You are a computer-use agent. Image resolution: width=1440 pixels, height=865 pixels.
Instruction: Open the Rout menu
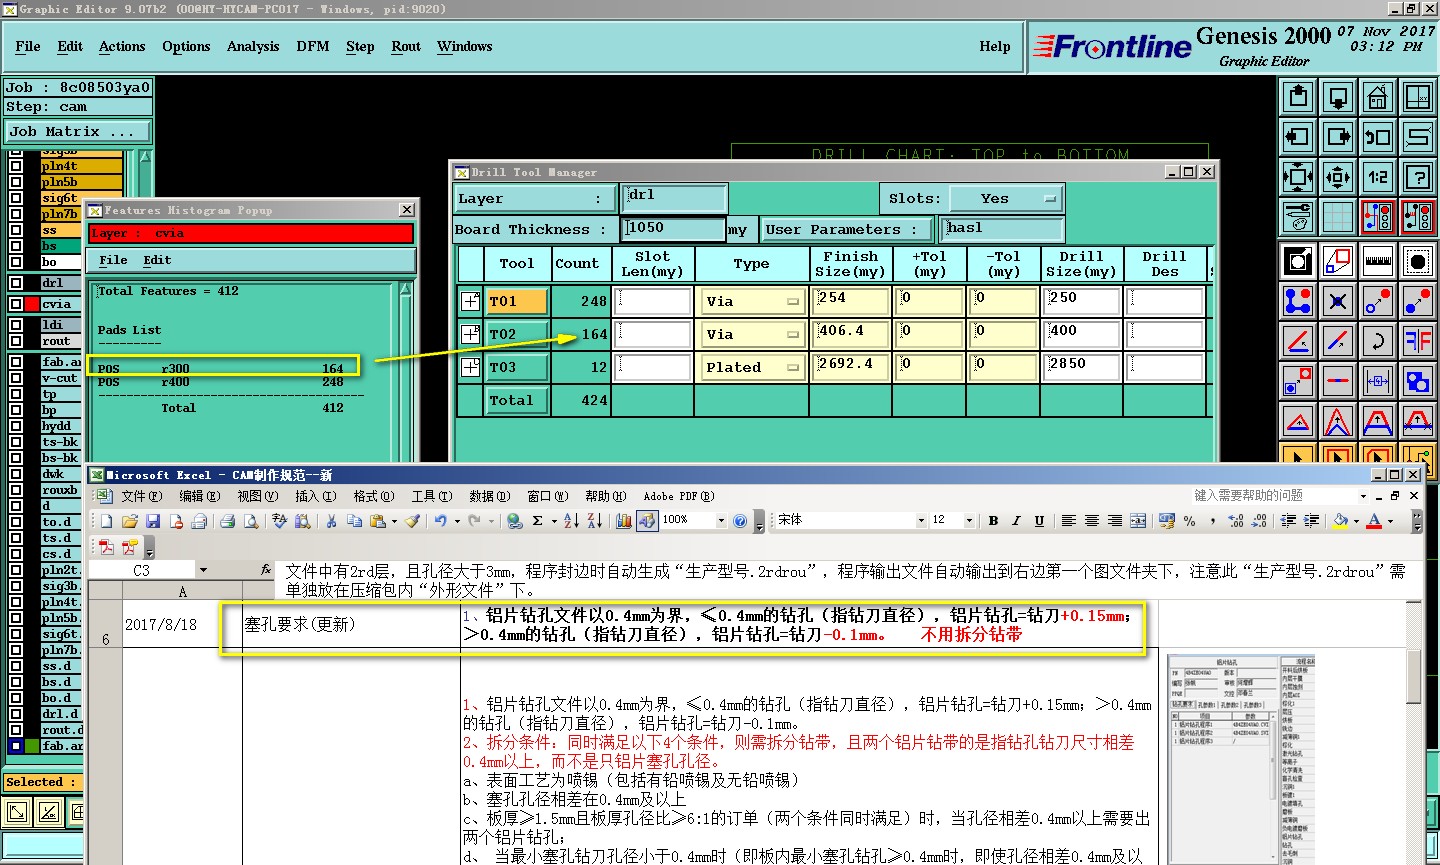click(406, 47)
